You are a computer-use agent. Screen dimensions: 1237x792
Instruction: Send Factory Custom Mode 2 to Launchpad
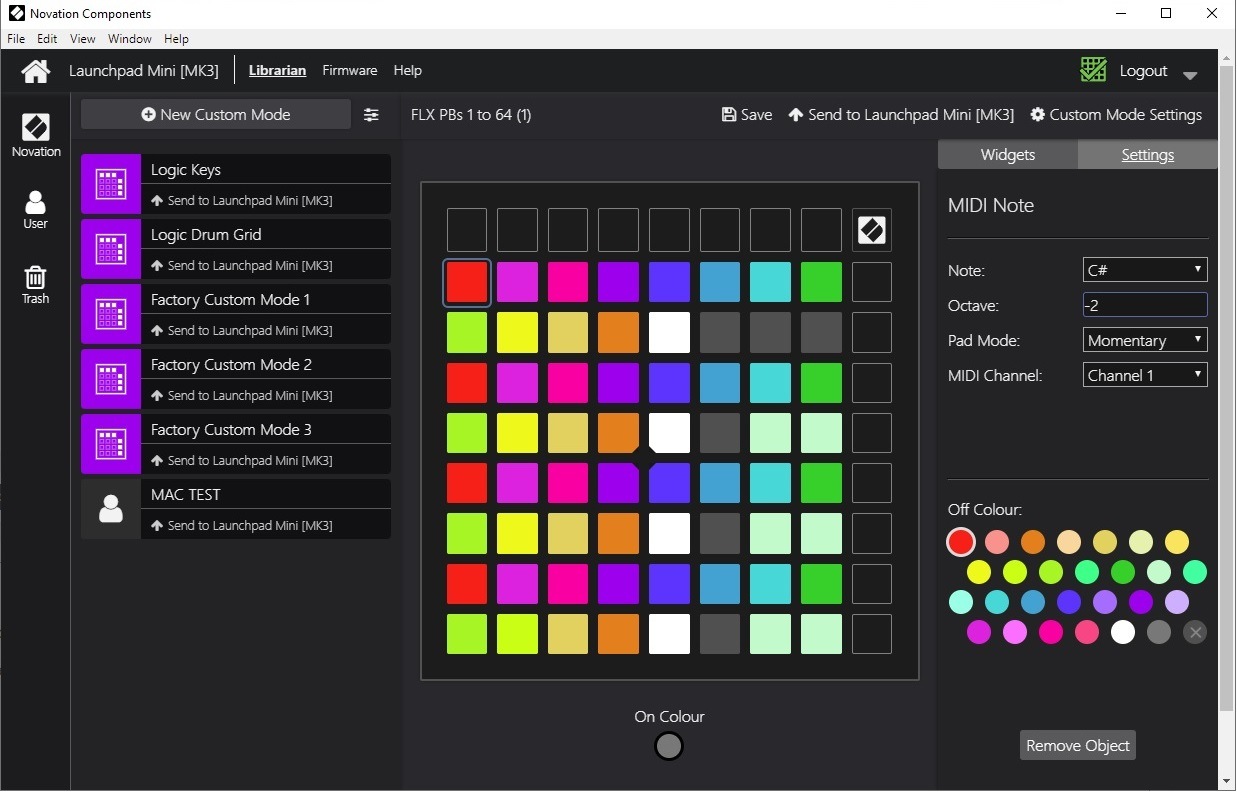[x=241, y=395]
